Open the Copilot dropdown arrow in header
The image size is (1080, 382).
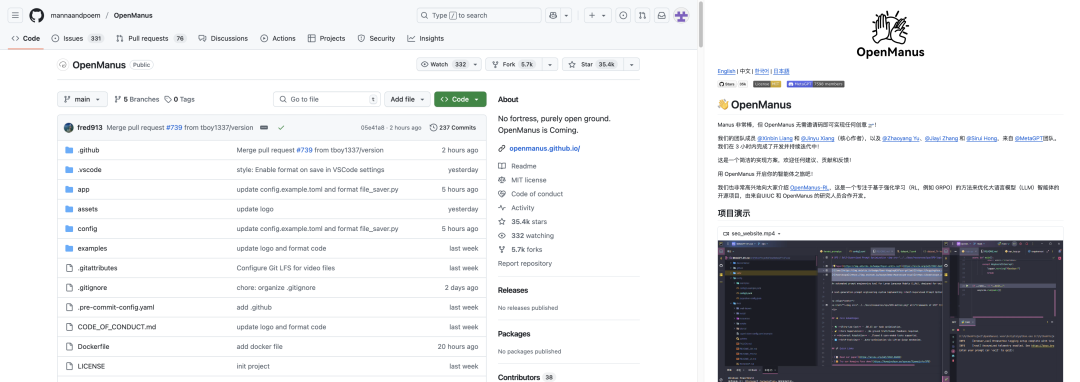[x=567, y=15]
